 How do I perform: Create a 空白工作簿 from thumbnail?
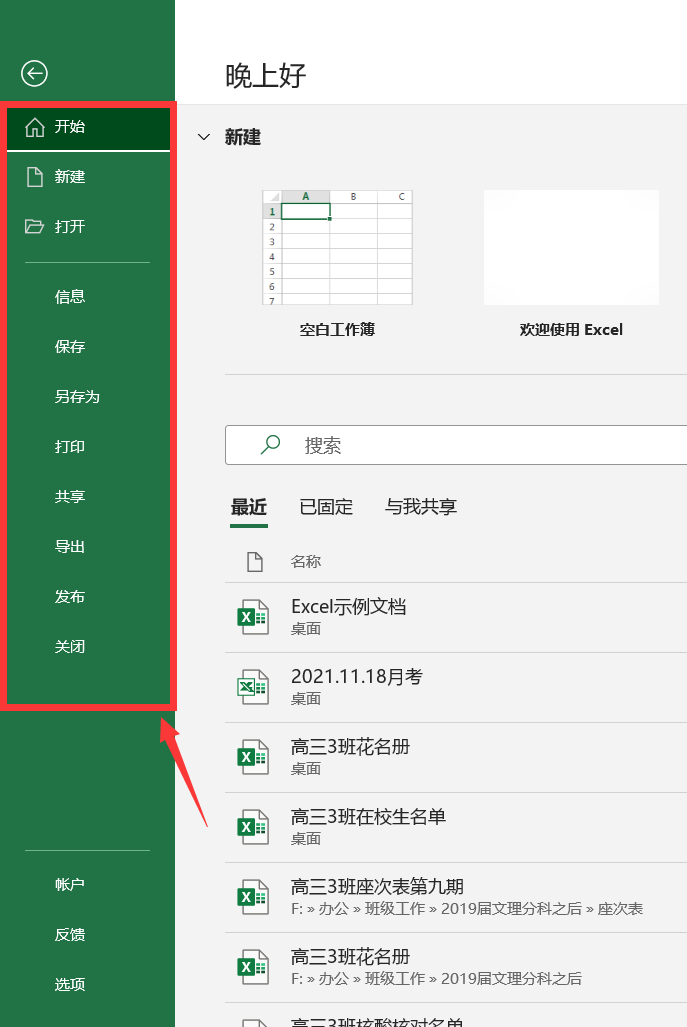coord(337,248)
